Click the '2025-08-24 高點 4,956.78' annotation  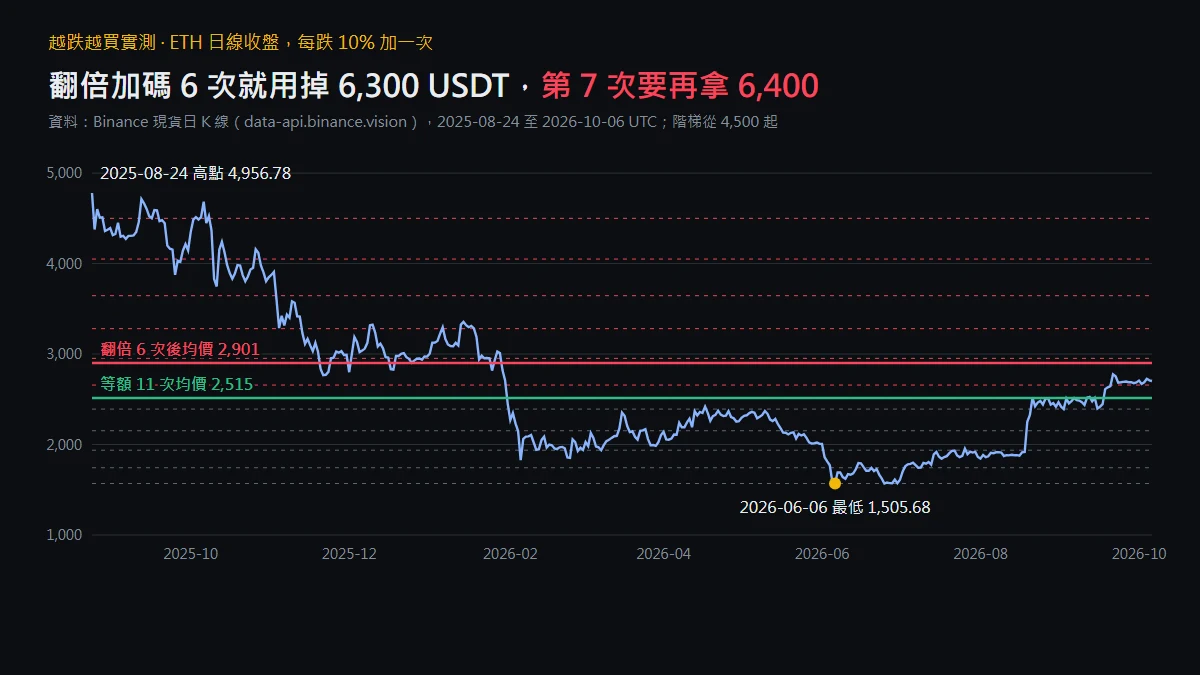pos(196,173)
